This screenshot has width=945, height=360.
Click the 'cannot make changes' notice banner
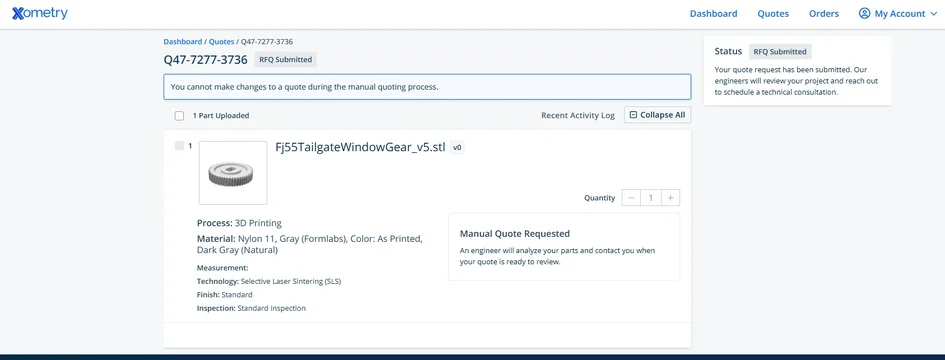point(427,87)
